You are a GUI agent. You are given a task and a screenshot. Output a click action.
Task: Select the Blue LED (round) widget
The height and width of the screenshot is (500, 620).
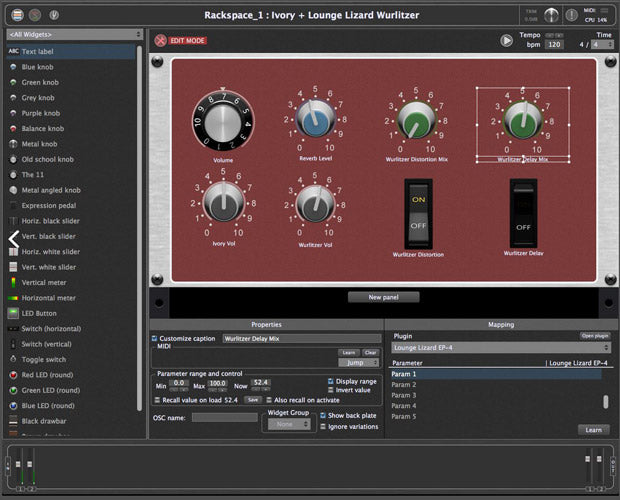tap(71, 406)
